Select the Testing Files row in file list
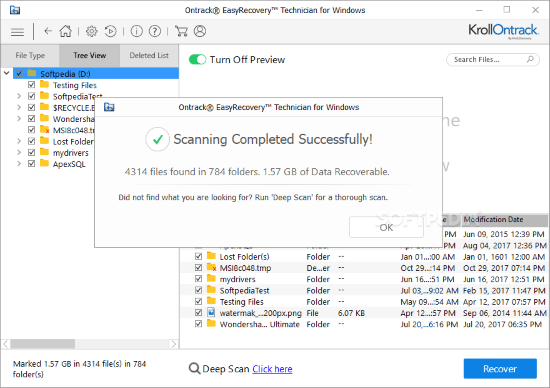Image resolution: width=550 pixels, height=388 pixels. (364, 302)
